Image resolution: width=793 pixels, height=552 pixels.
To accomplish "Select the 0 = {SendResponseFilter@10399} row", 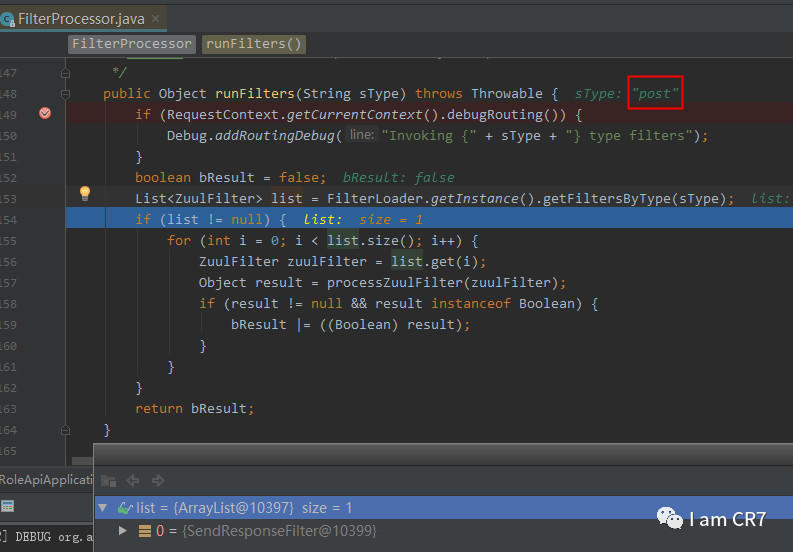I will [x=444, y=531].
